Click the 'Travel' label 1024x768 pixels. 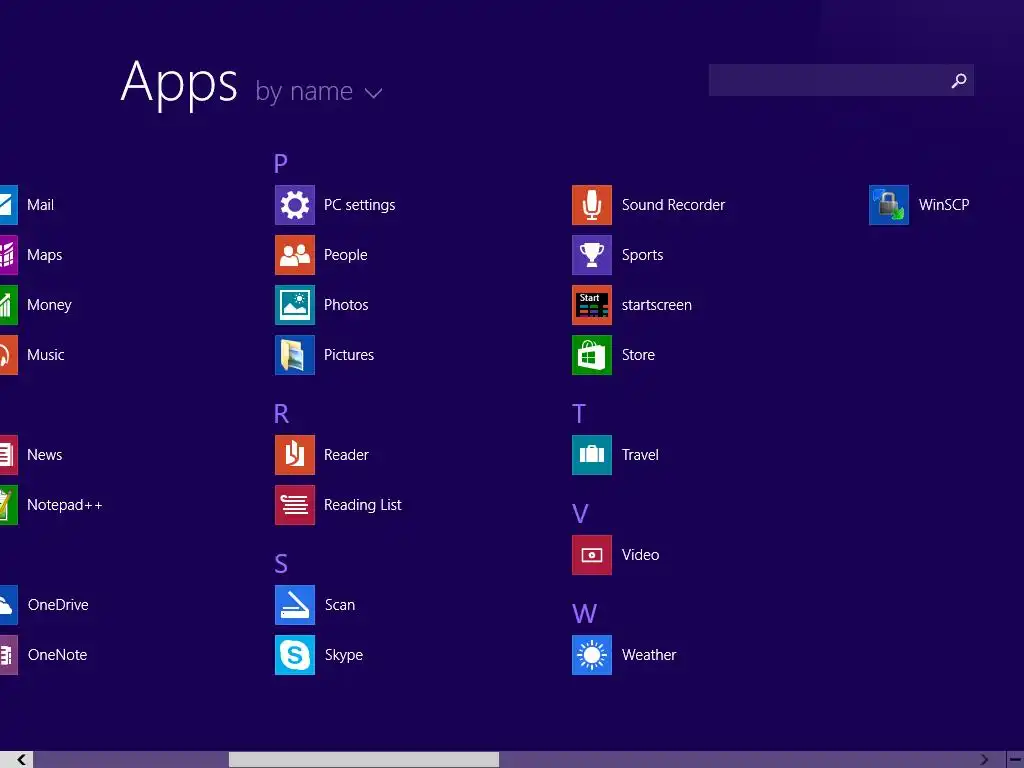[x=640, y=455]
